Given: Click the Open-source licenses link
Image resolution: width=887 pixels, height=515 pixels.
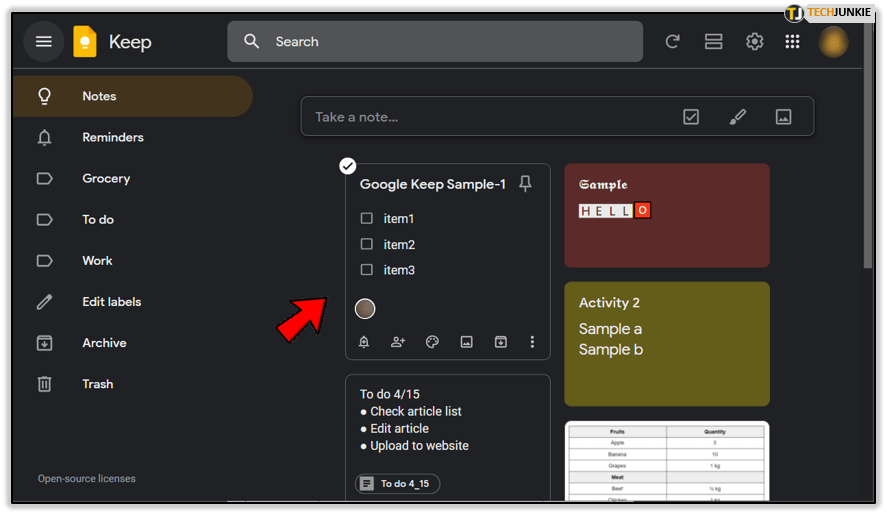Looking at the screenshot, I should click(x=87, y=479).
